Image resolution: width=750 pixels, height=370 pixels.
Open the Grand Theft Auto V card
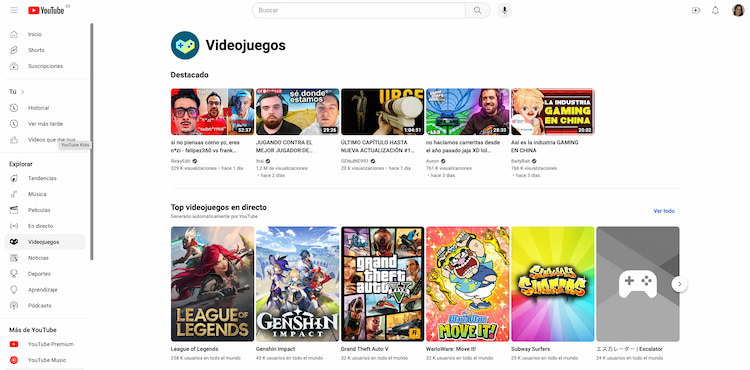tap(383, 284)
